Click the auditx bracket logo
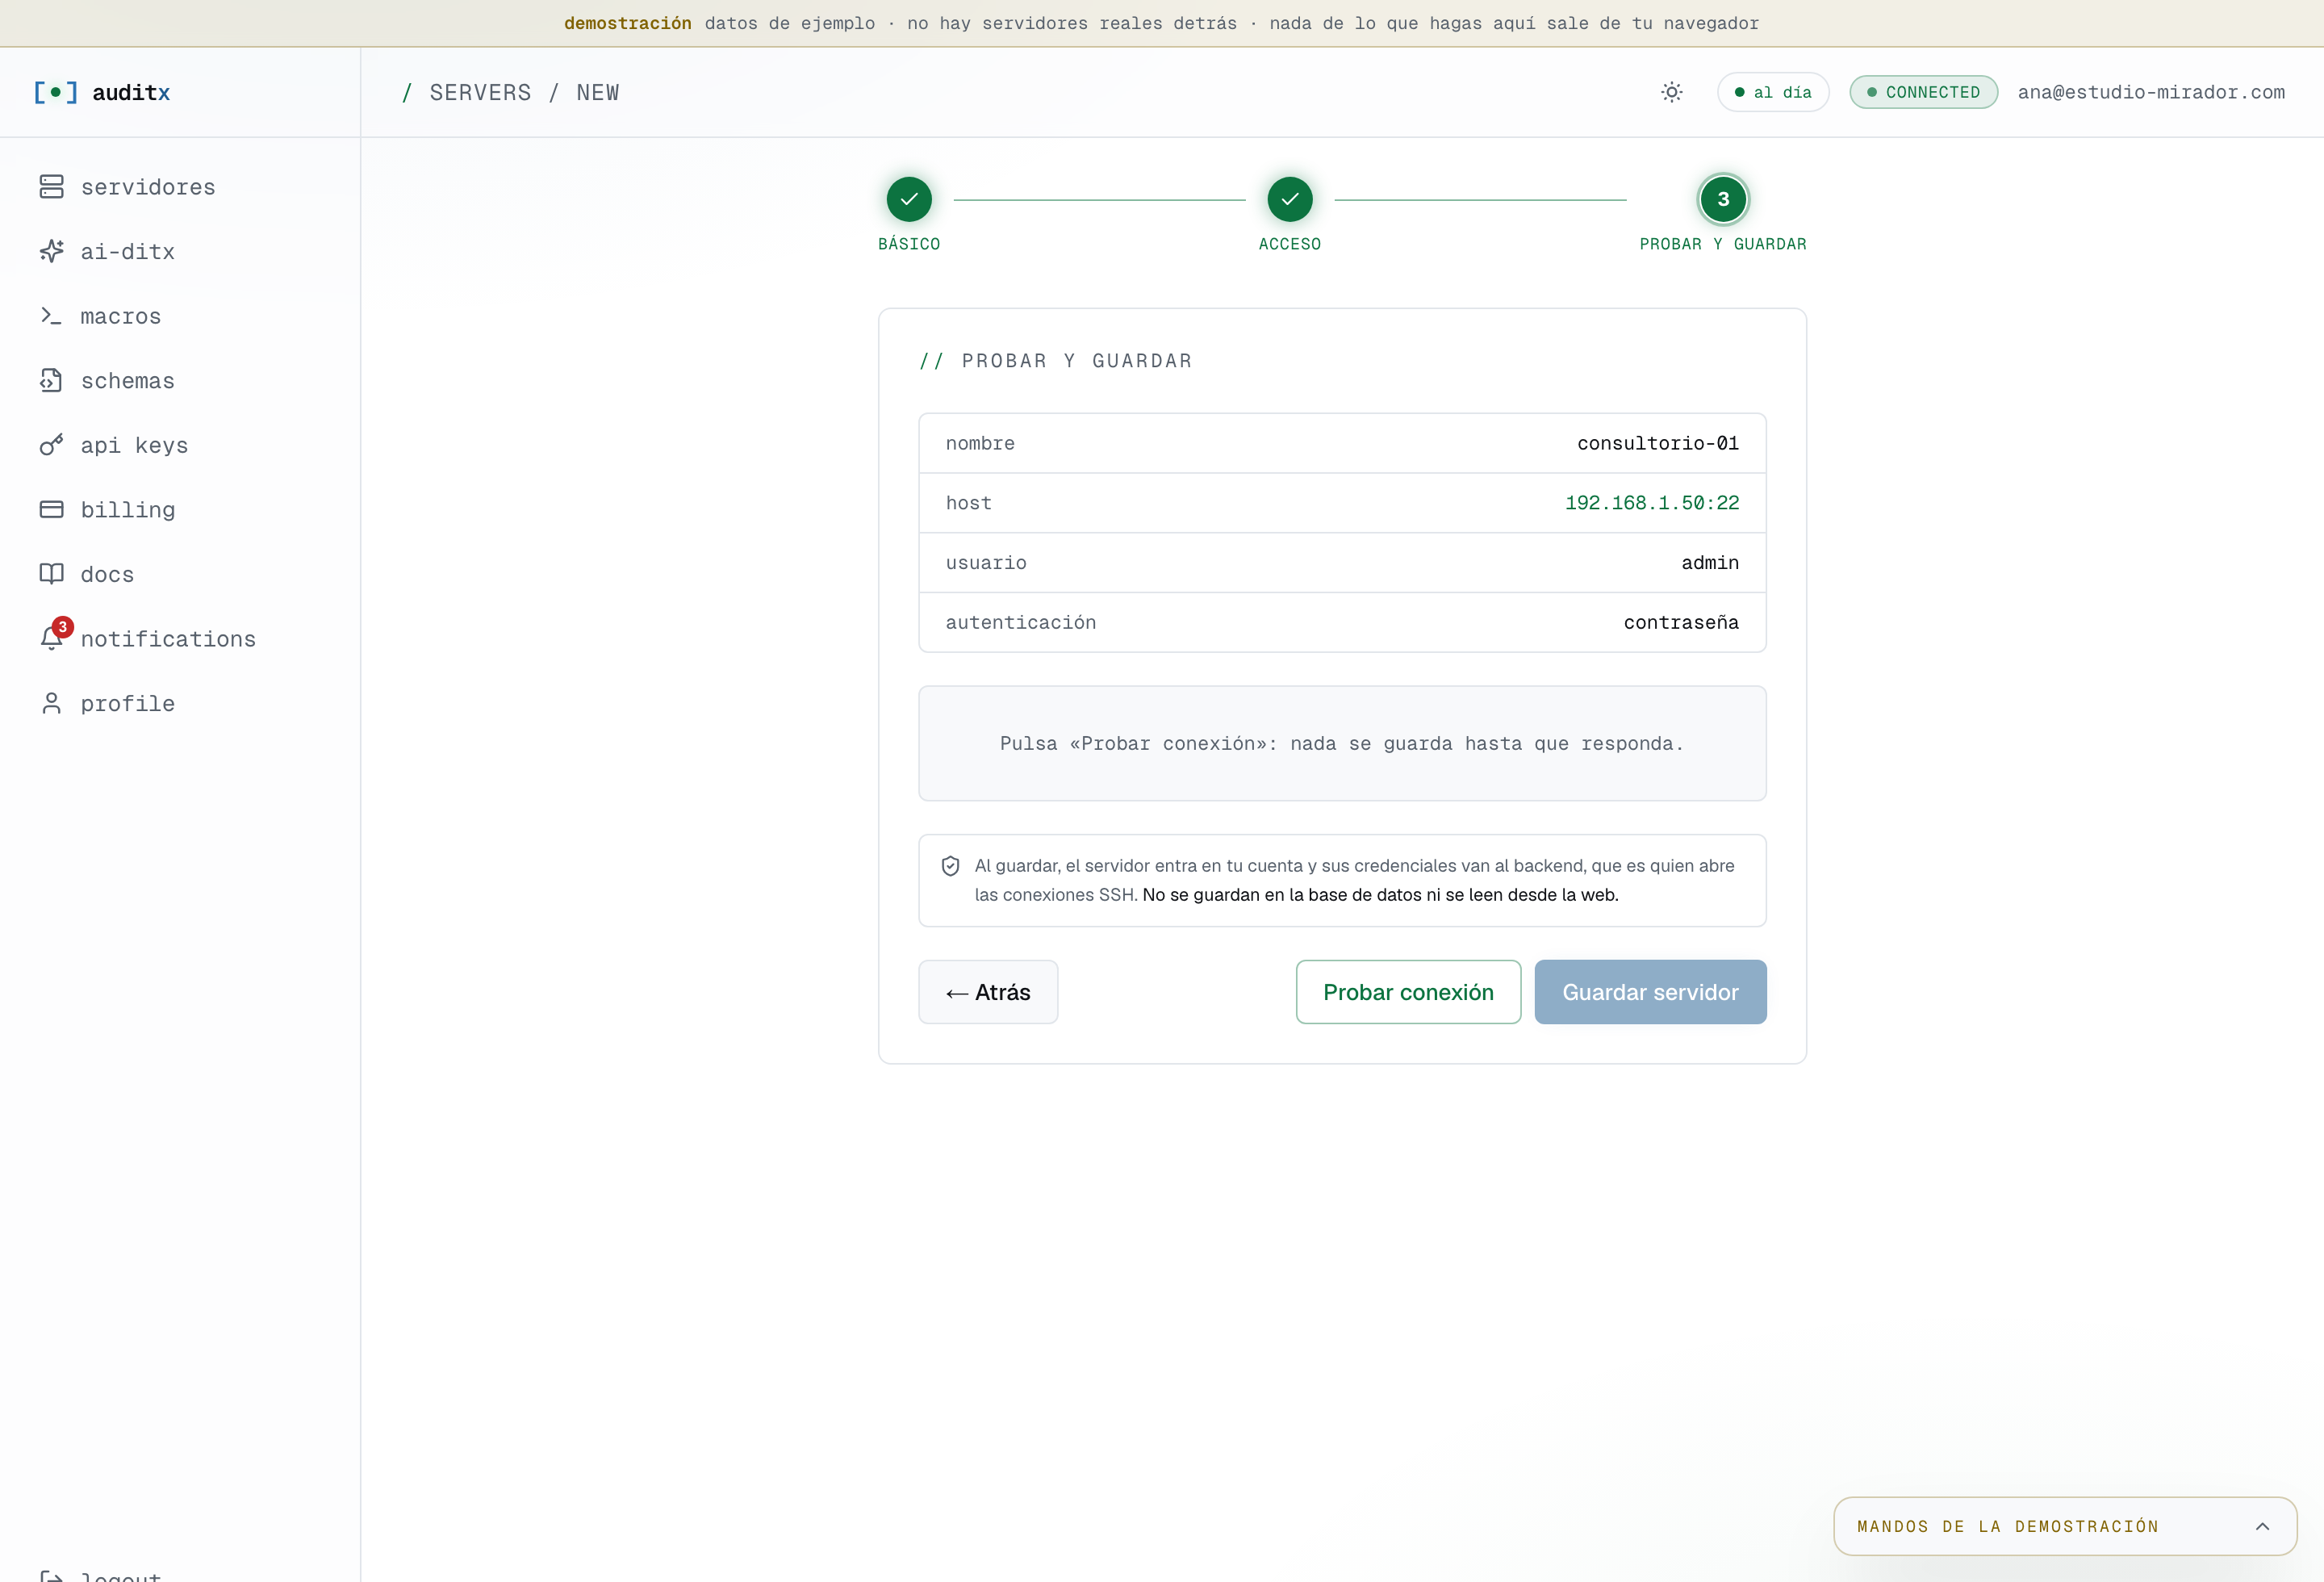The width and height of the screenshot is (2324, 1582). pyautogui.click(x=55, y=92)
